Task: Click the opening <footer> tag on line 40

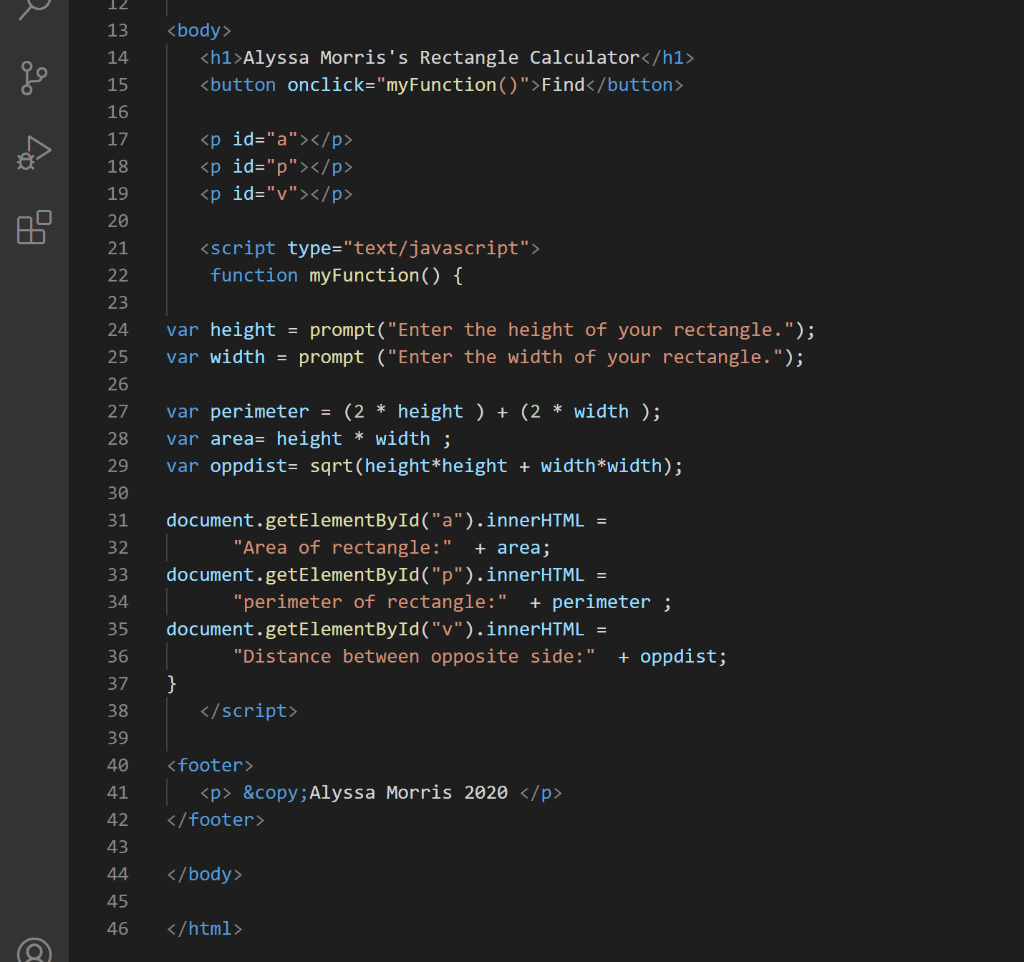Action: coord(210,765)
